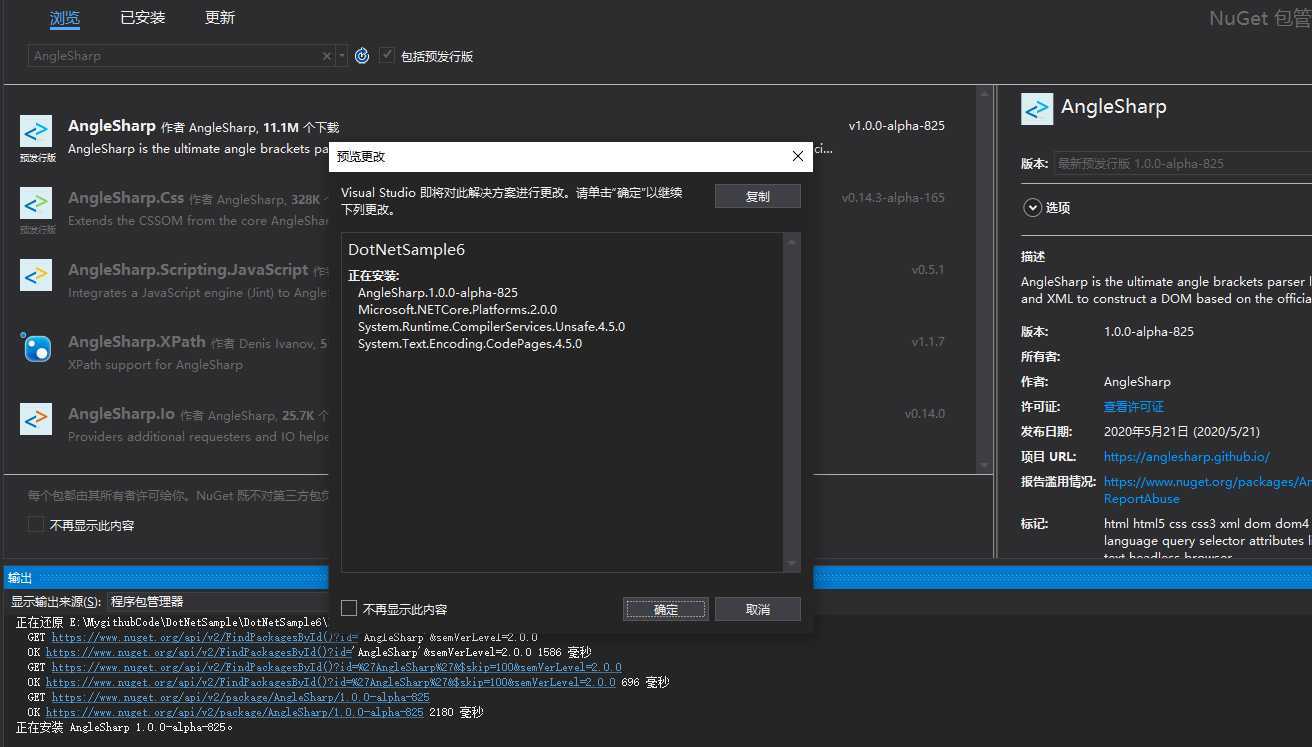Select the AngleSharp.XPath package title
Screen dimensions: 1312x747
tap(137, 342)
